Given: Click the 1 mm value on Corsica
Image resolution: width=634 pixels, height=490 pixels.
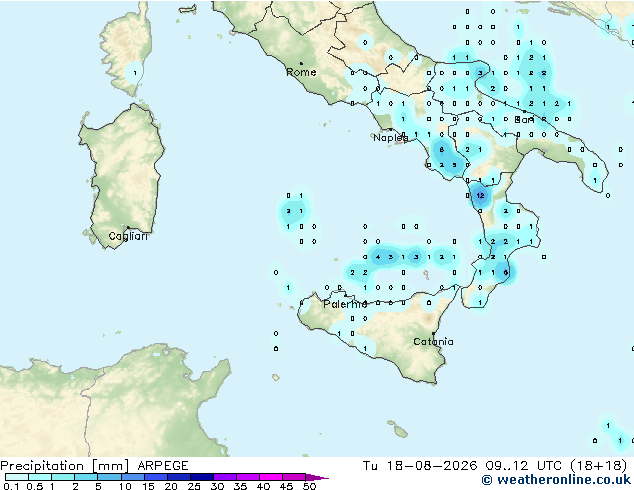Looking at the screenshot, I should point(135,73).
